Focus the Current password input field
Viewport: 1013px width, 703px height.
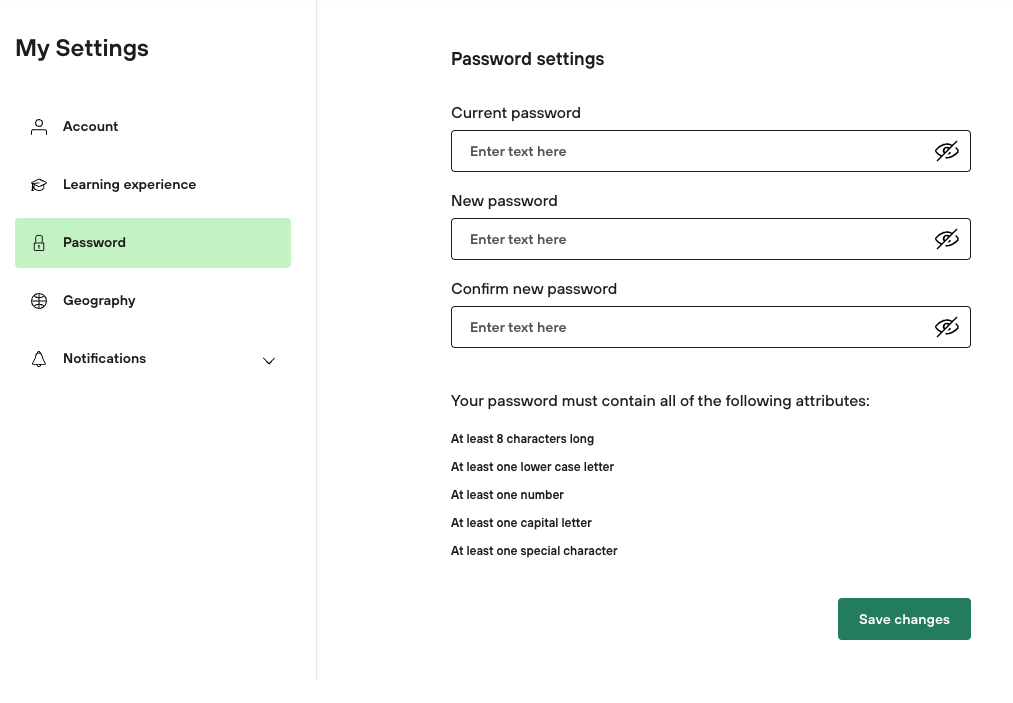click(690, 151)
